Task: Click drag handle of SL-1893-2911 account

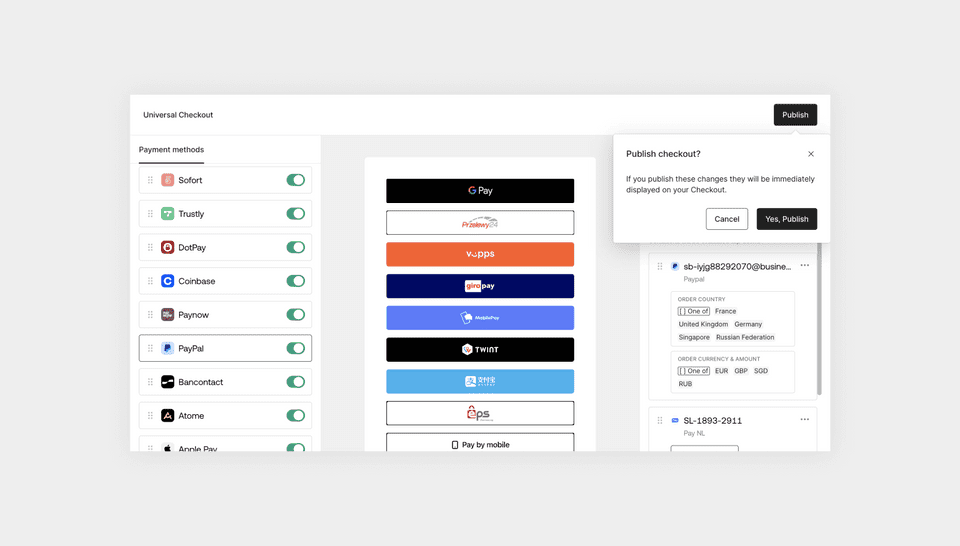Action: tap(659, 421)
